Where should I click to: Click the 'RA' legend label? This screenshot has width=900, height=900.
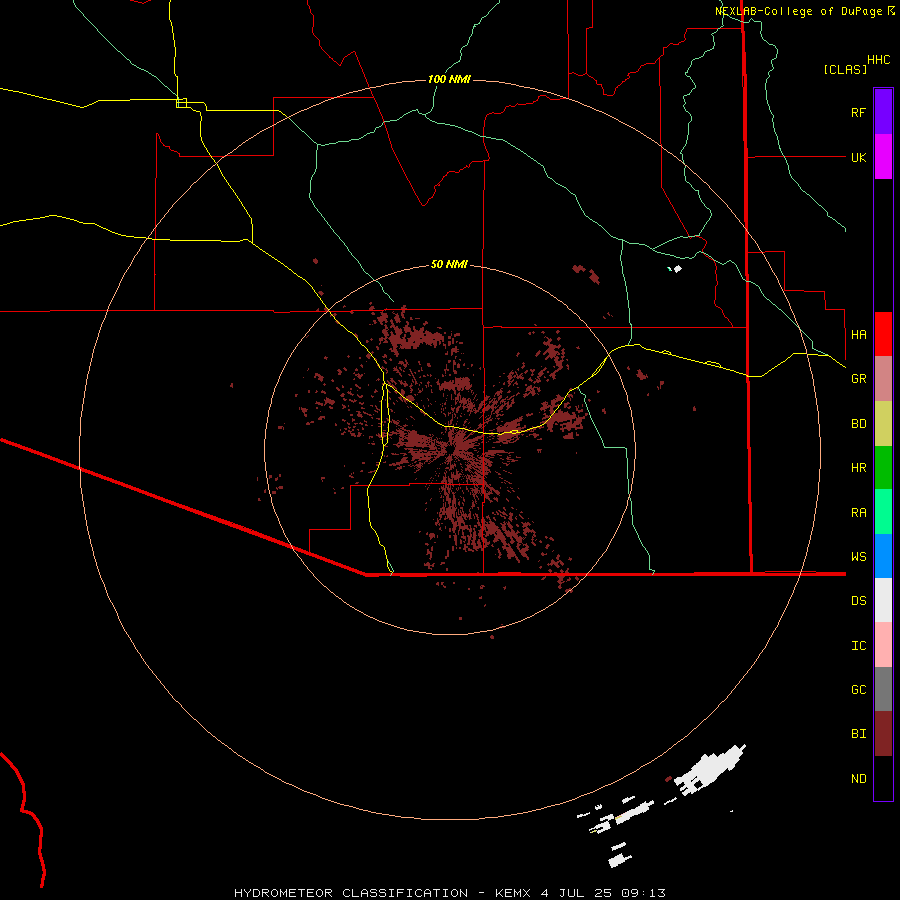pos(858,513)
